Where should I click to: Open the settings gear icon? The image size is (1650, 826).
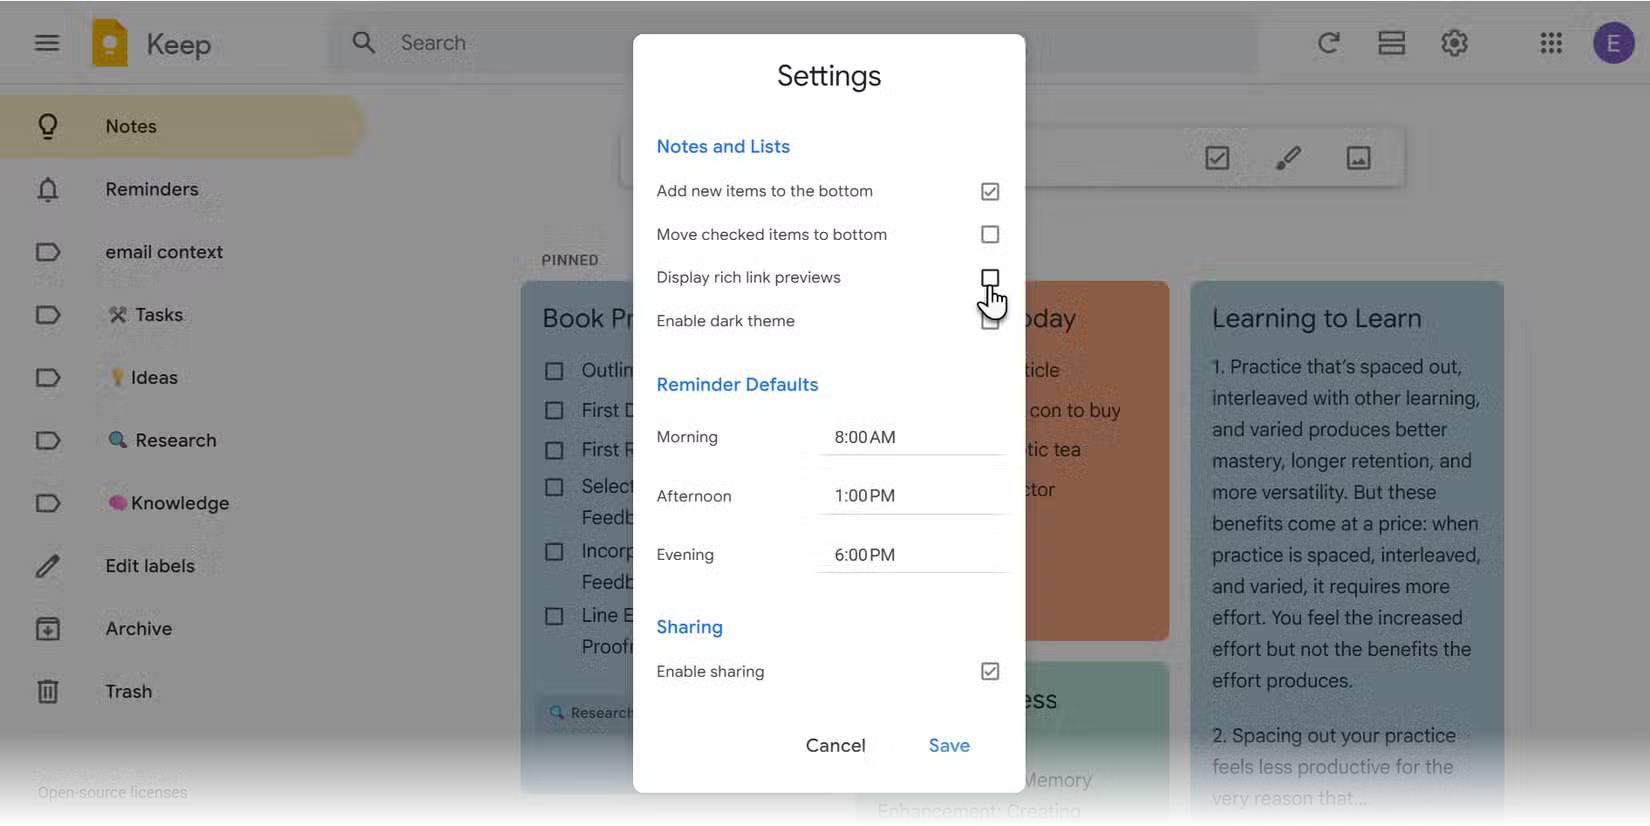pos(1454,43)
